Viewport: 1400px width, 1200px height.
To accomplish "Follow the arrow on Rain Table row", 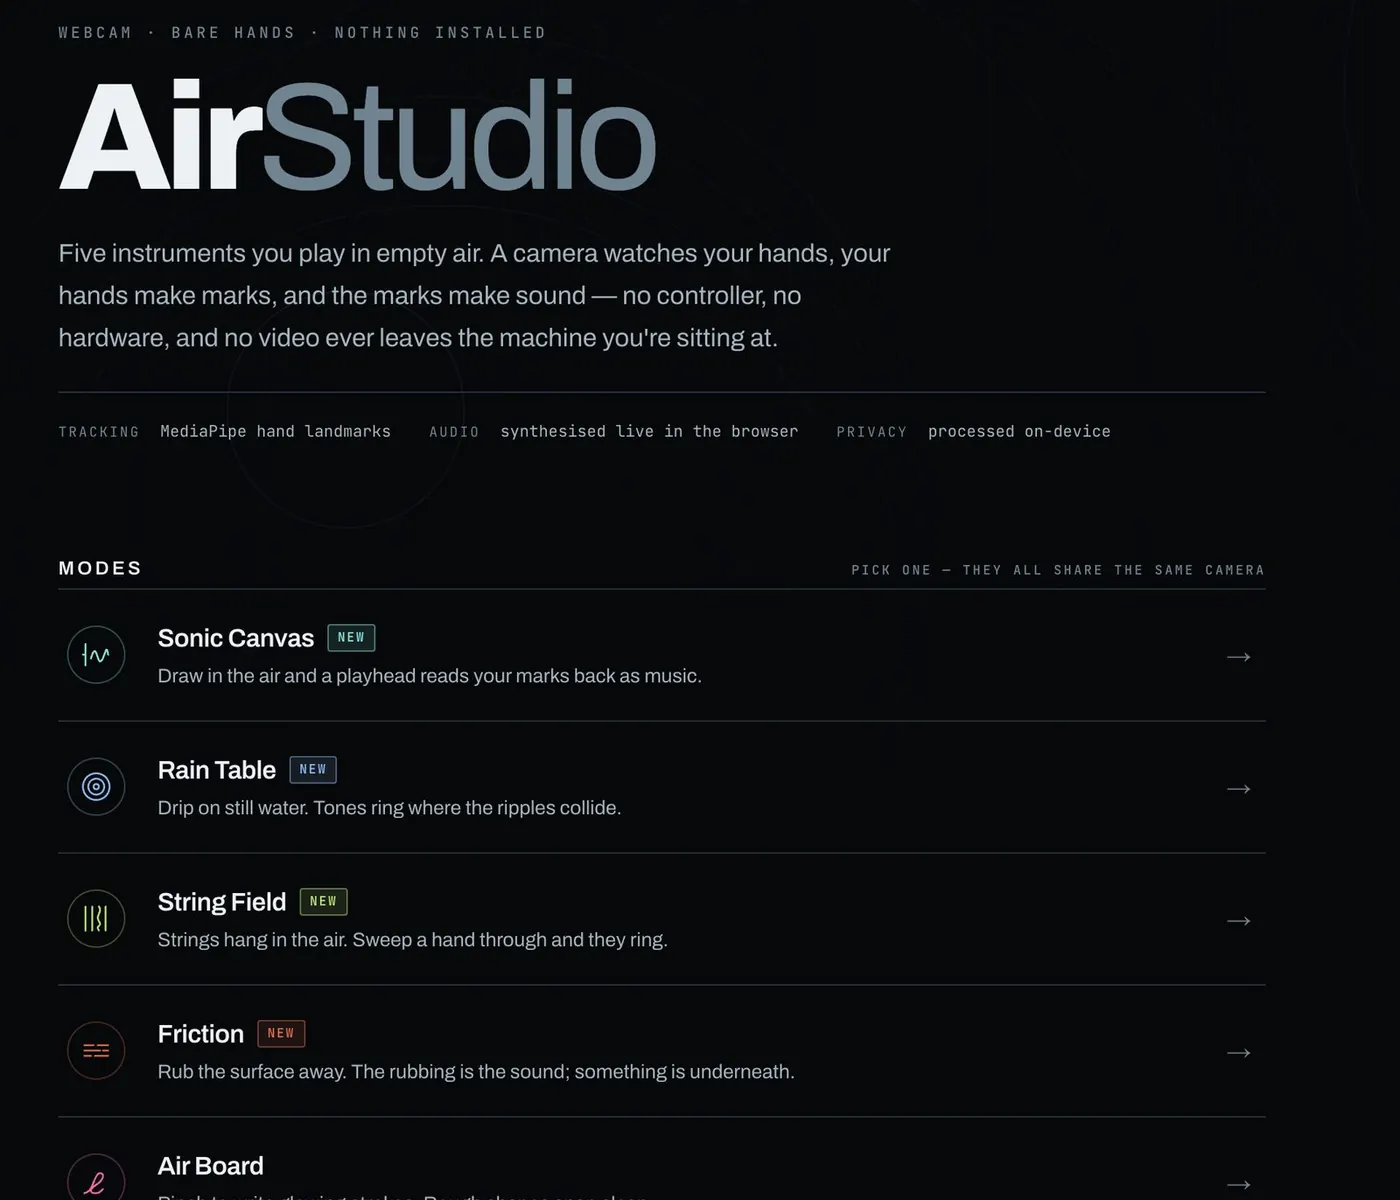I will point(1239,789).
